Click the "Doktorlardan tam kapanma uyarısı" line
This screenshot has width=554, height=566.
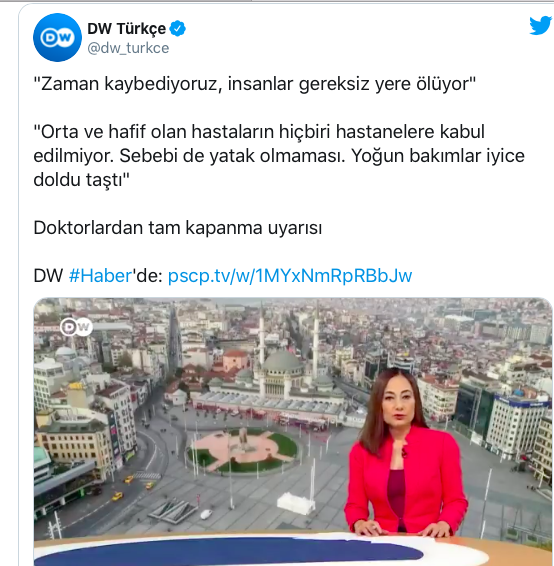tap(178, 228)
